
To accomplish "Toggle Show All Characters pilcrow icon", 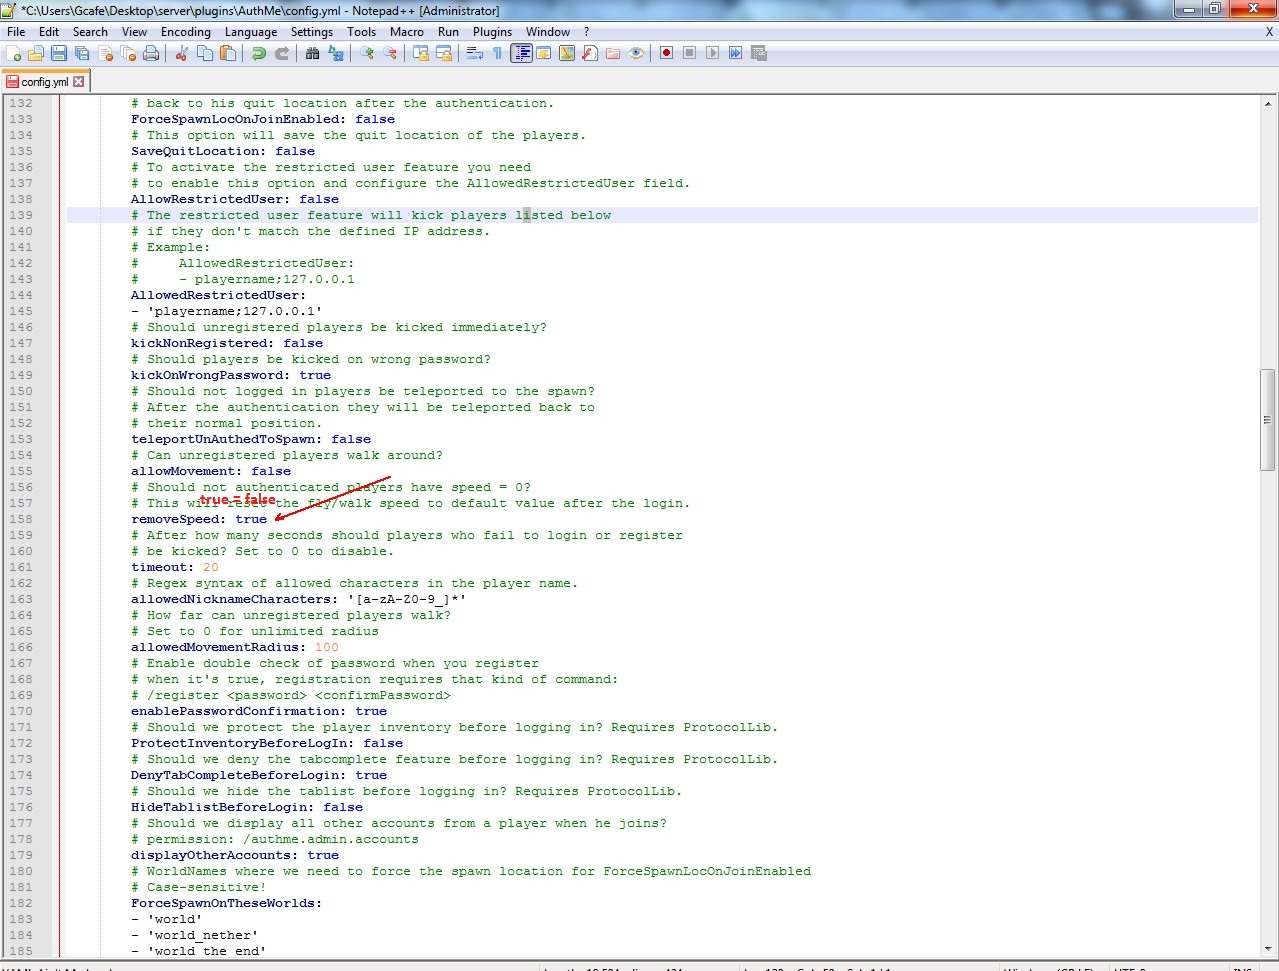I will (x=498, y=53).
